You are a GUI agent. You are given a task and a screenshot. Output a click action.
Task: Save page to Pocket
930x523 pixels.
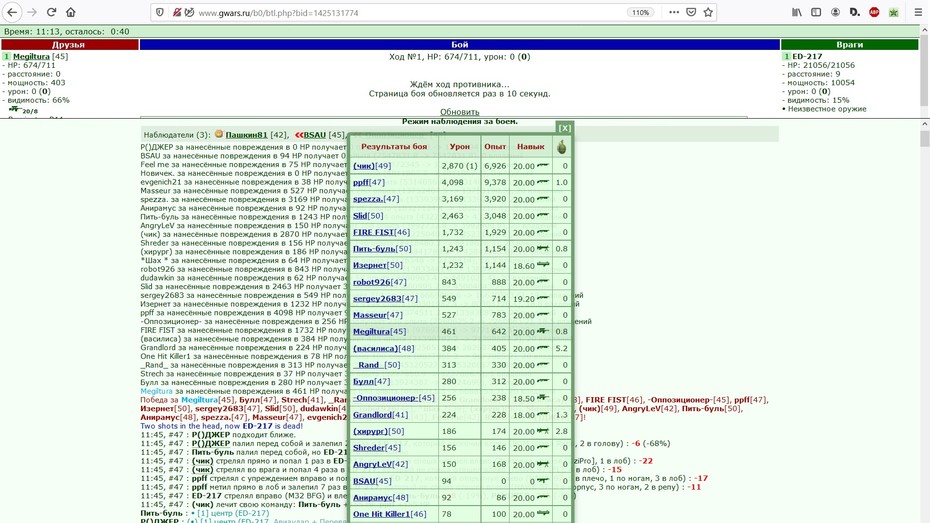click(x=691, y=12)
